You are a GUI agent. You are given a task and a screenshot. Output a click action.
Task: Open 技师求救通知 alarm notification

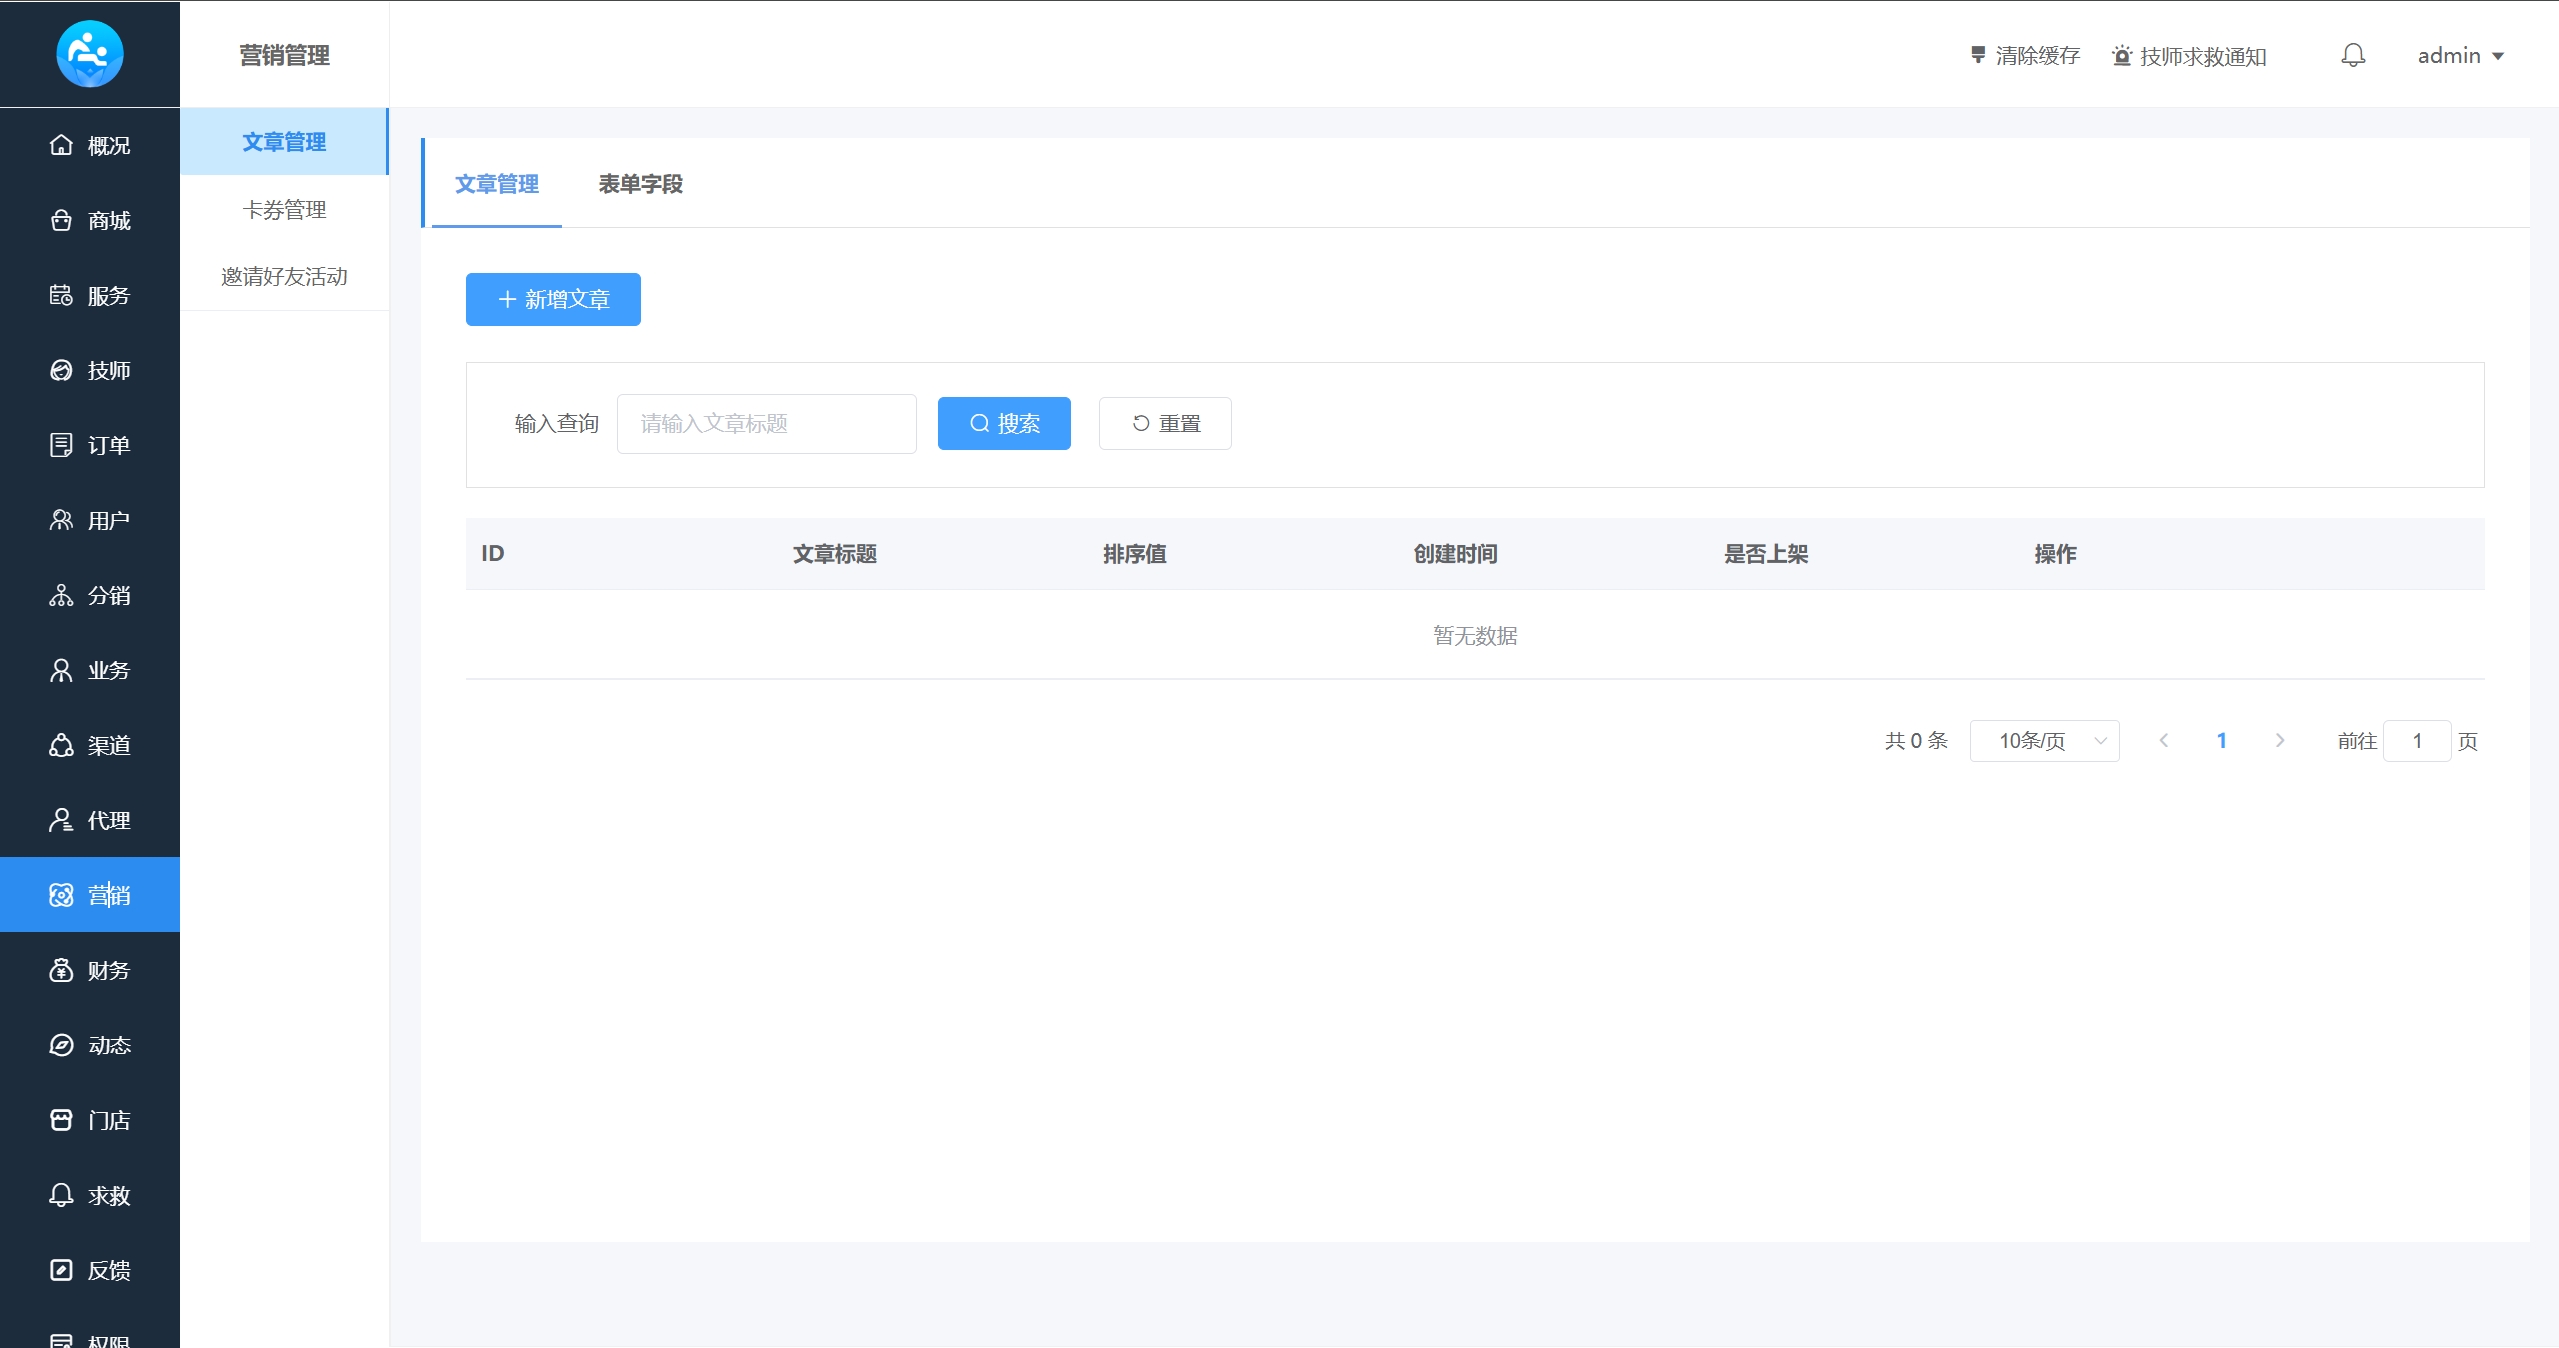2189,56
